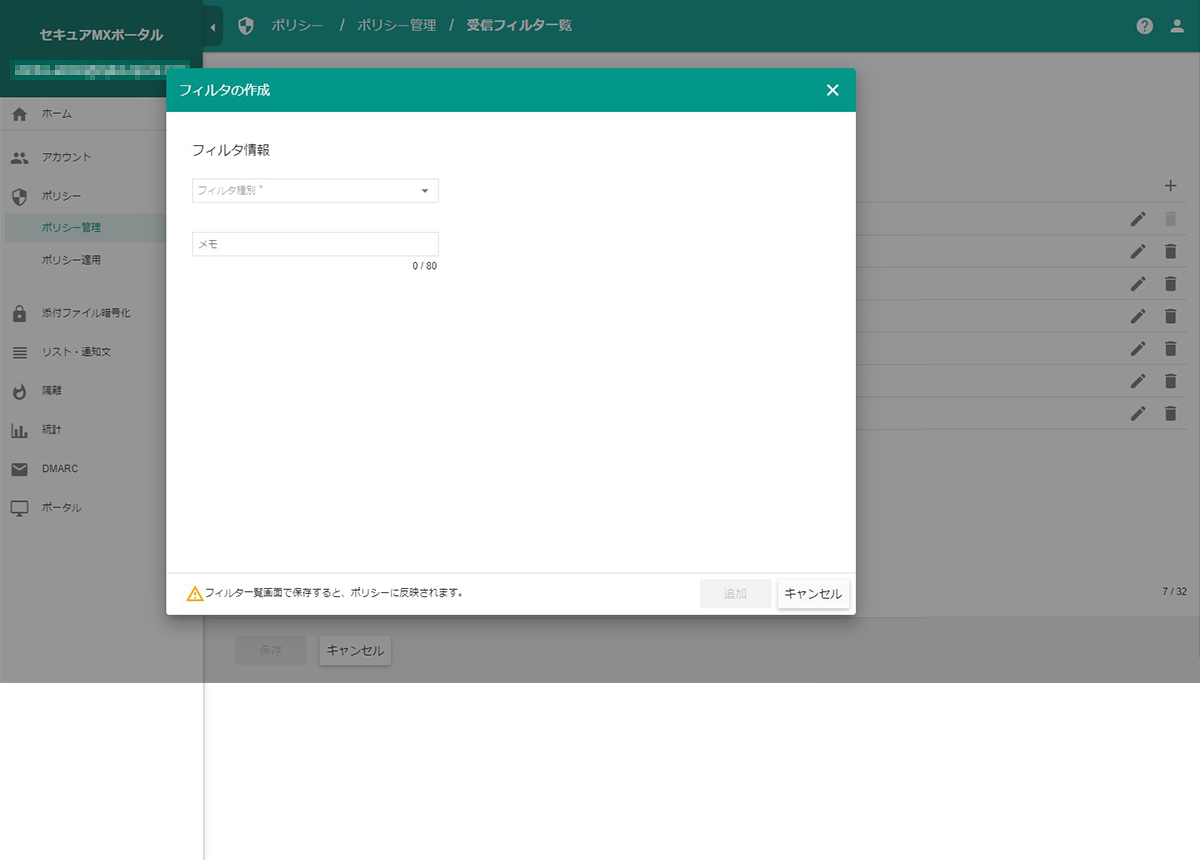Collapse the sidebar with the arrow toggle
Screen dimensions: 1200x860
(x=213, y=26)
